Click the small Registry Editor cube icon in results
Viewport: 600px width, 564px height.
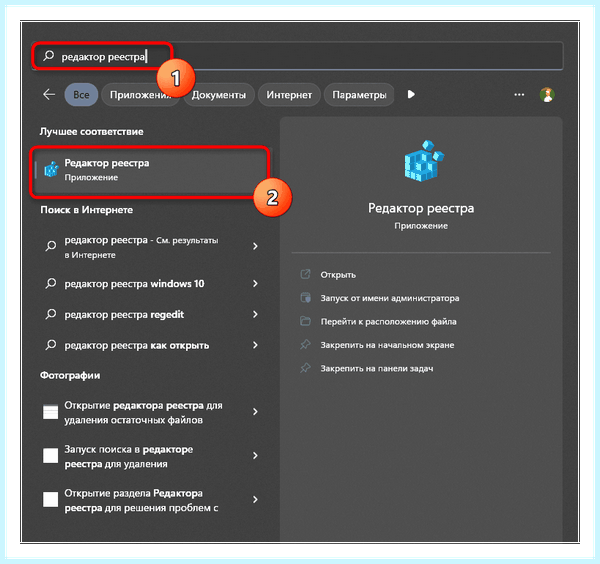(x=51, y=169)
